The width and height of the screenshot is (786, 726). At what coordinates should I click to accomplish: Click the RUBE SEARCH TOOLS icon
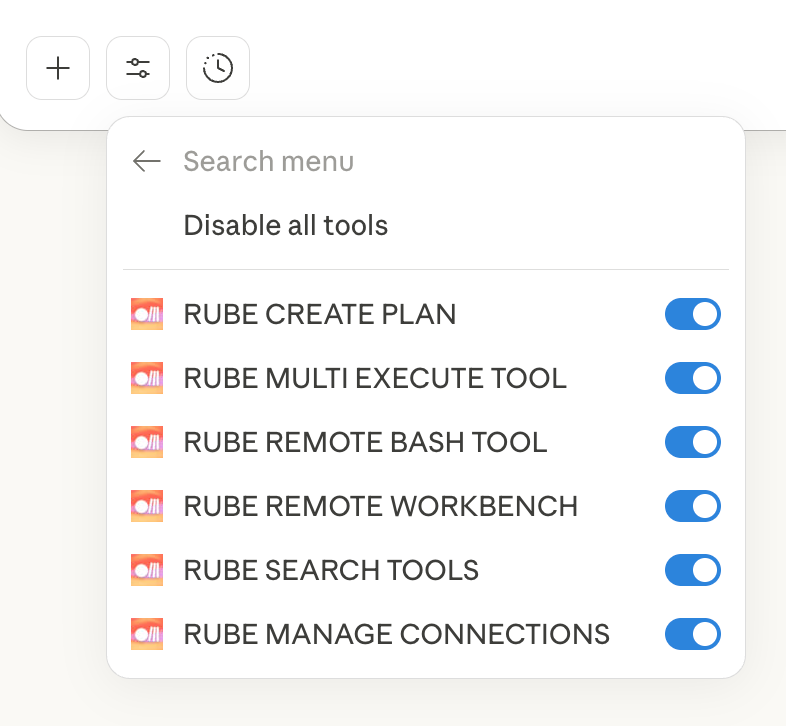point(147,570)
